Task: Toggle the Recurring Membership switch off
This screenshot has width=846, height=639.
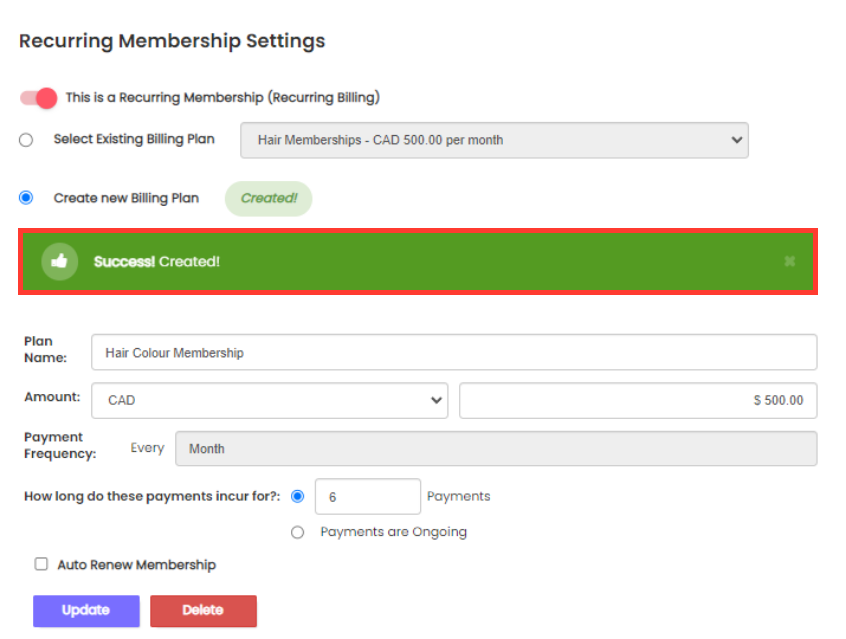Action: 39,98
